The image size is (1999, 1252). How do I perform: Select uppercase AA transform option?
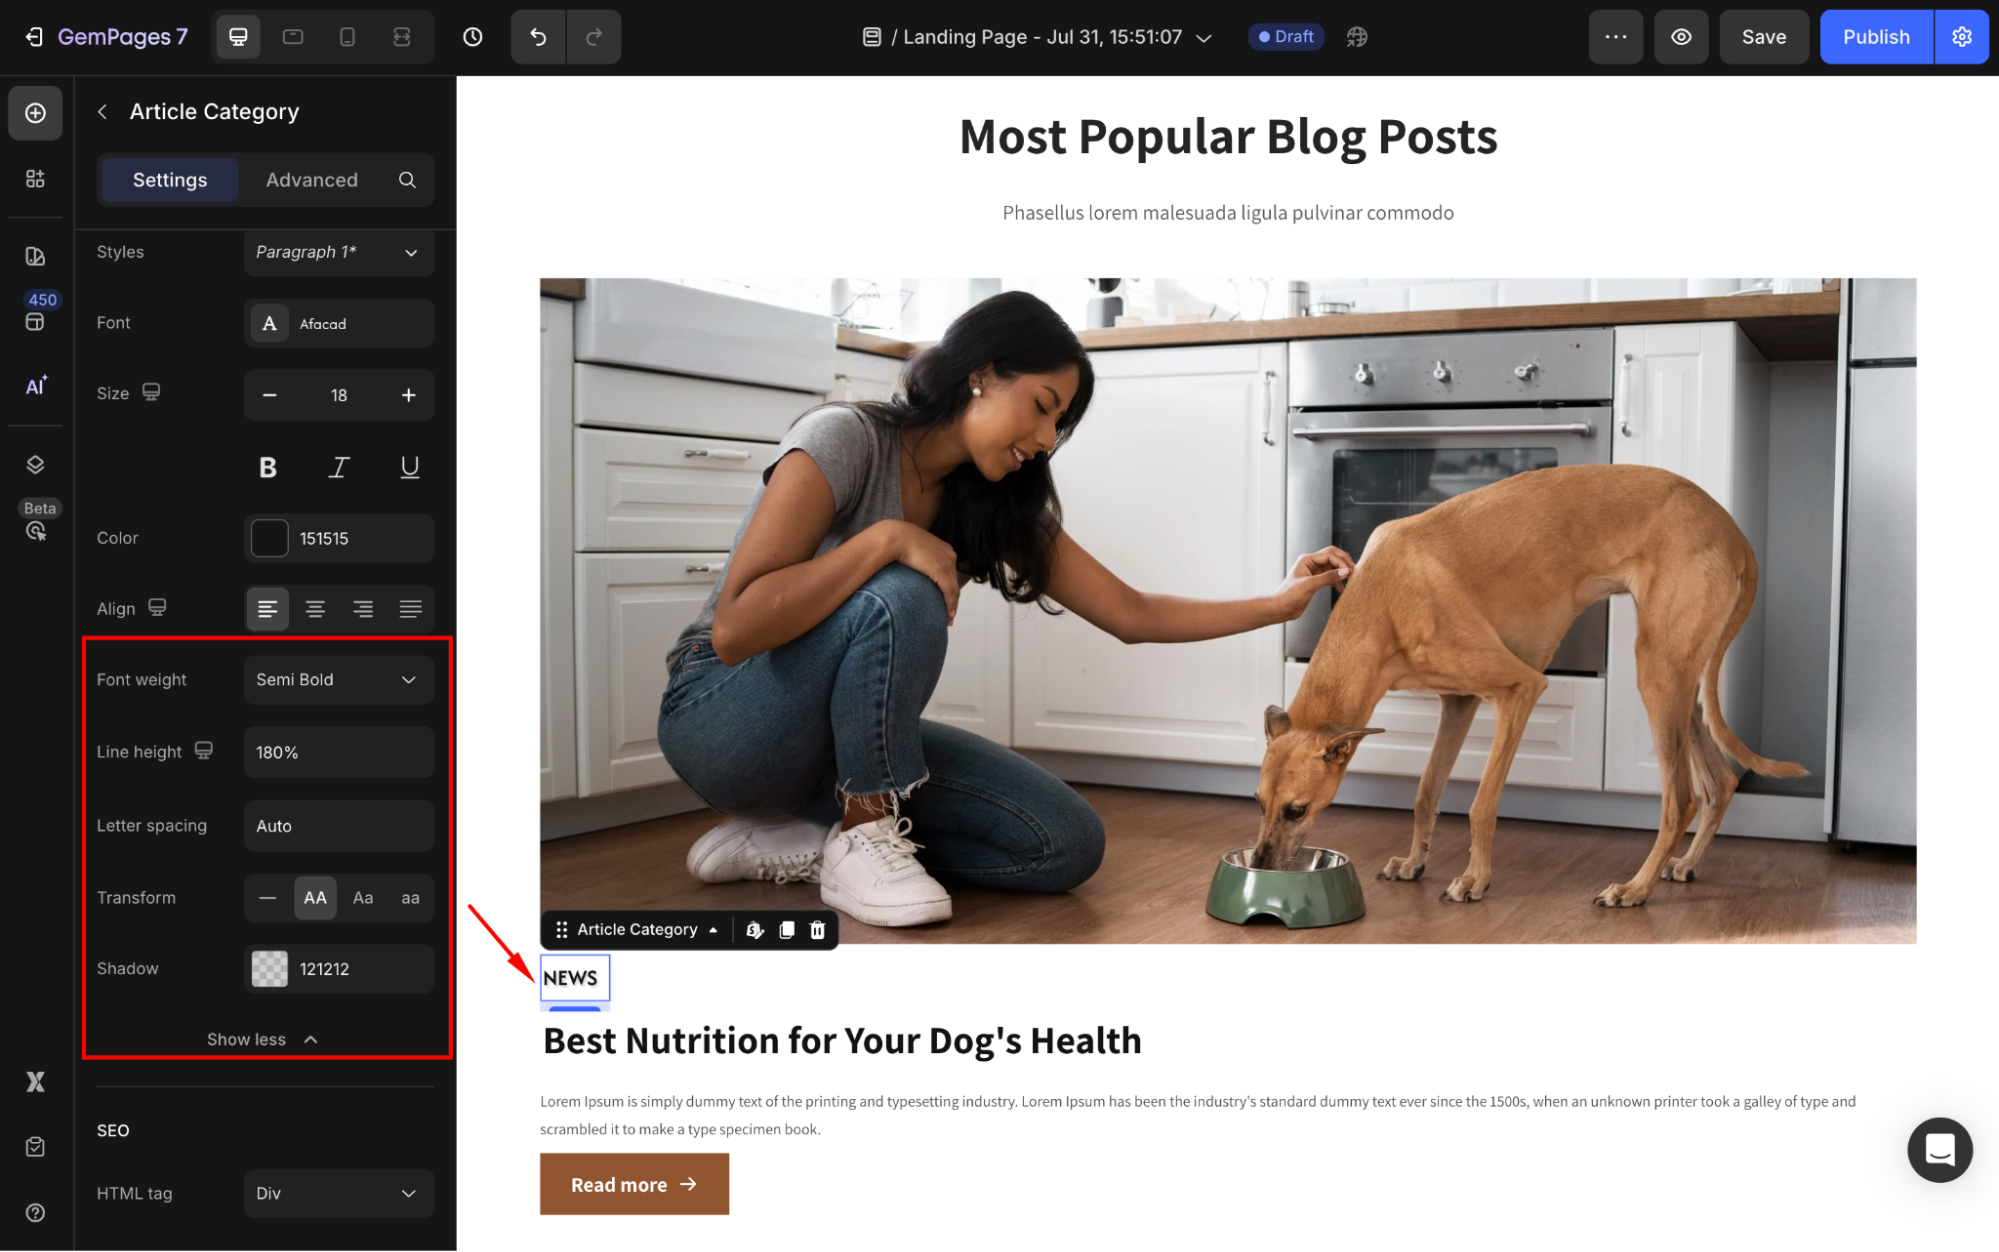click(x=315, y=898)
